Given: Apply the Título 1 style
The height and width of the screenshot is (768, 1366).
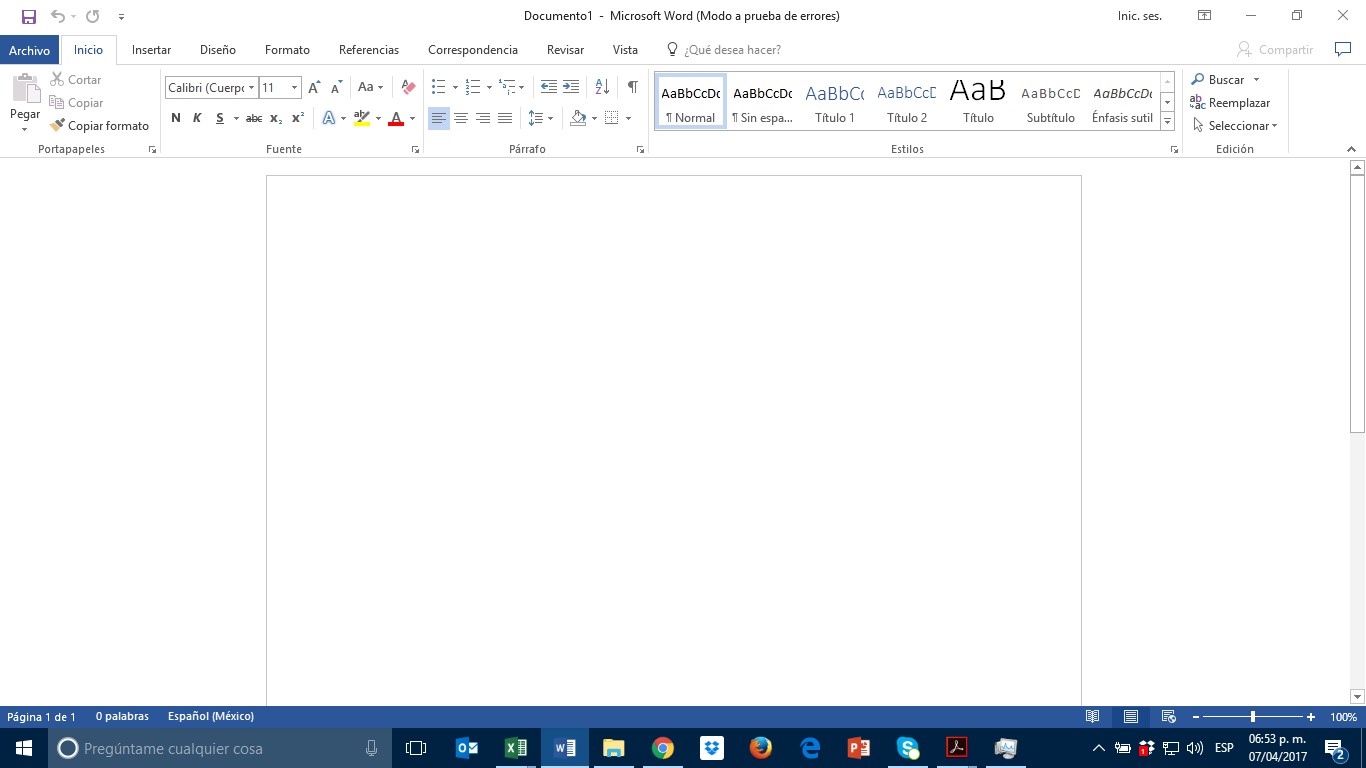Looking at the screenshot, I should point(835,102).
